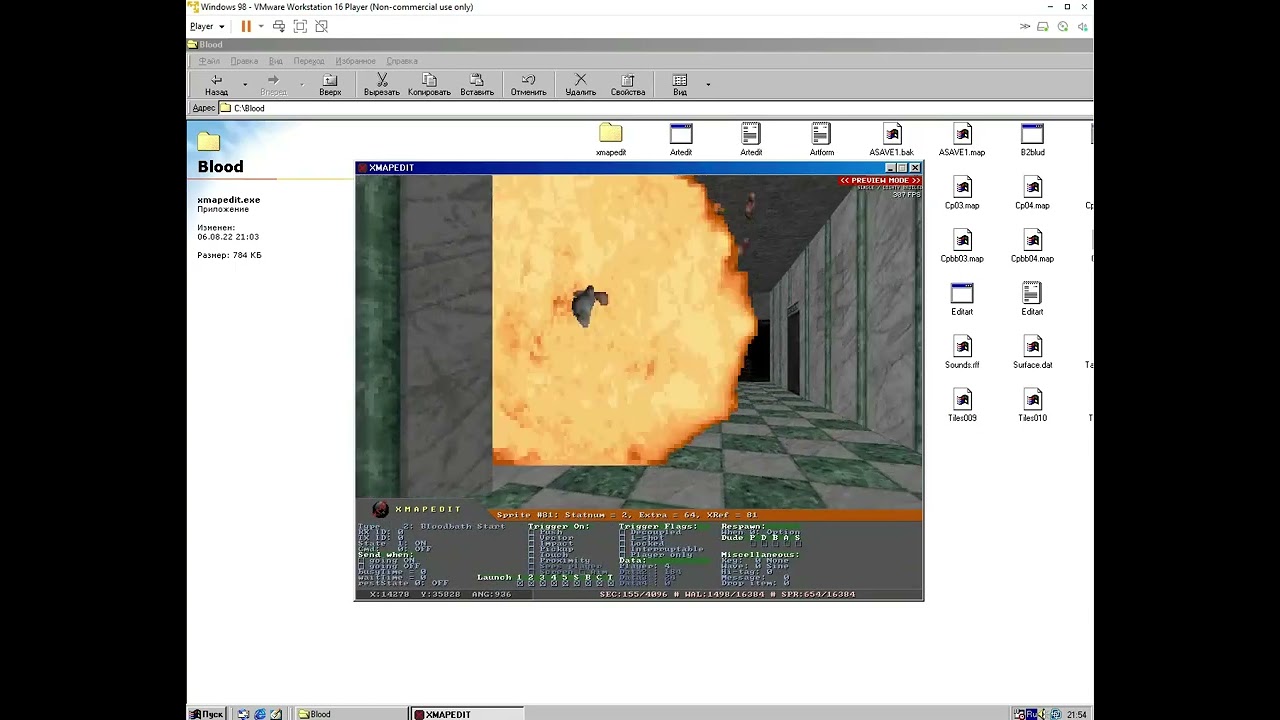Image resolution: width=1280 pixels, height=720 pixels.
Task: Select the second Editart file icon
Action: [1032, 293]
